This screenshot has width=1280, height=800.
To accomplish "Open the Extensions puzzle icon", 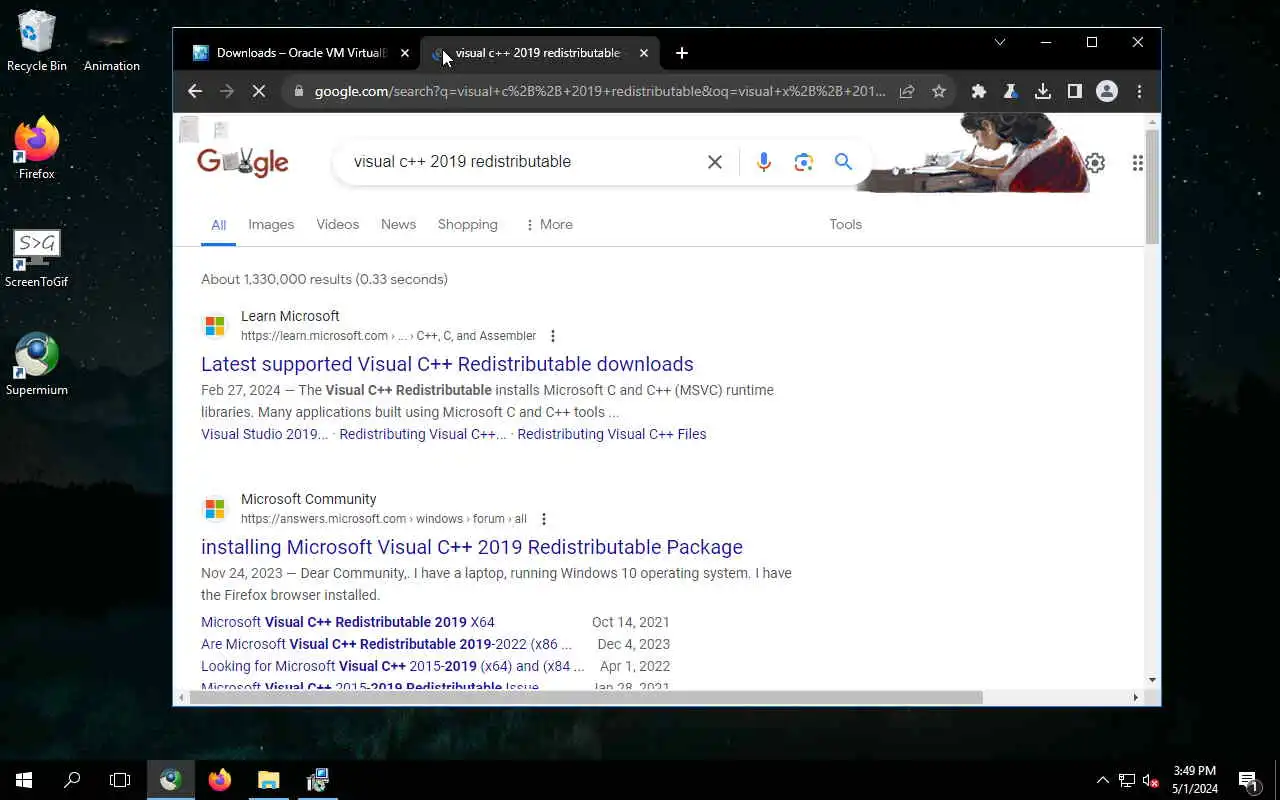I will click(979, 91).
